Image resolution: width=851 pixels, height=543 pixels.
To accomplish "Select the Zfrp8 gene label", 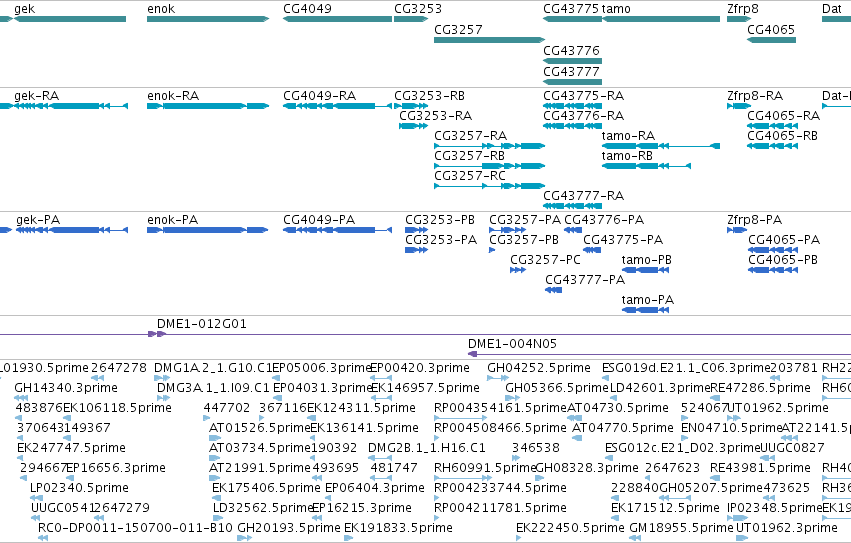I will pyautogui.click(x=743, y=9).
